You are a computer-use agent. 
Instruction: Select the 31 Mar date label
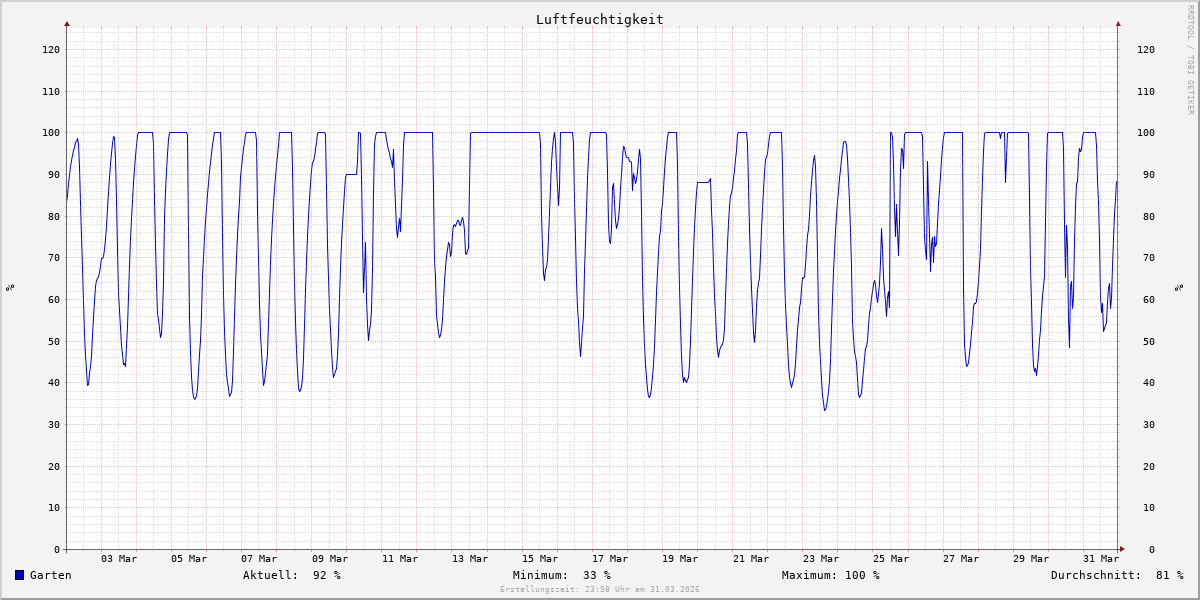coord(1101,559)
